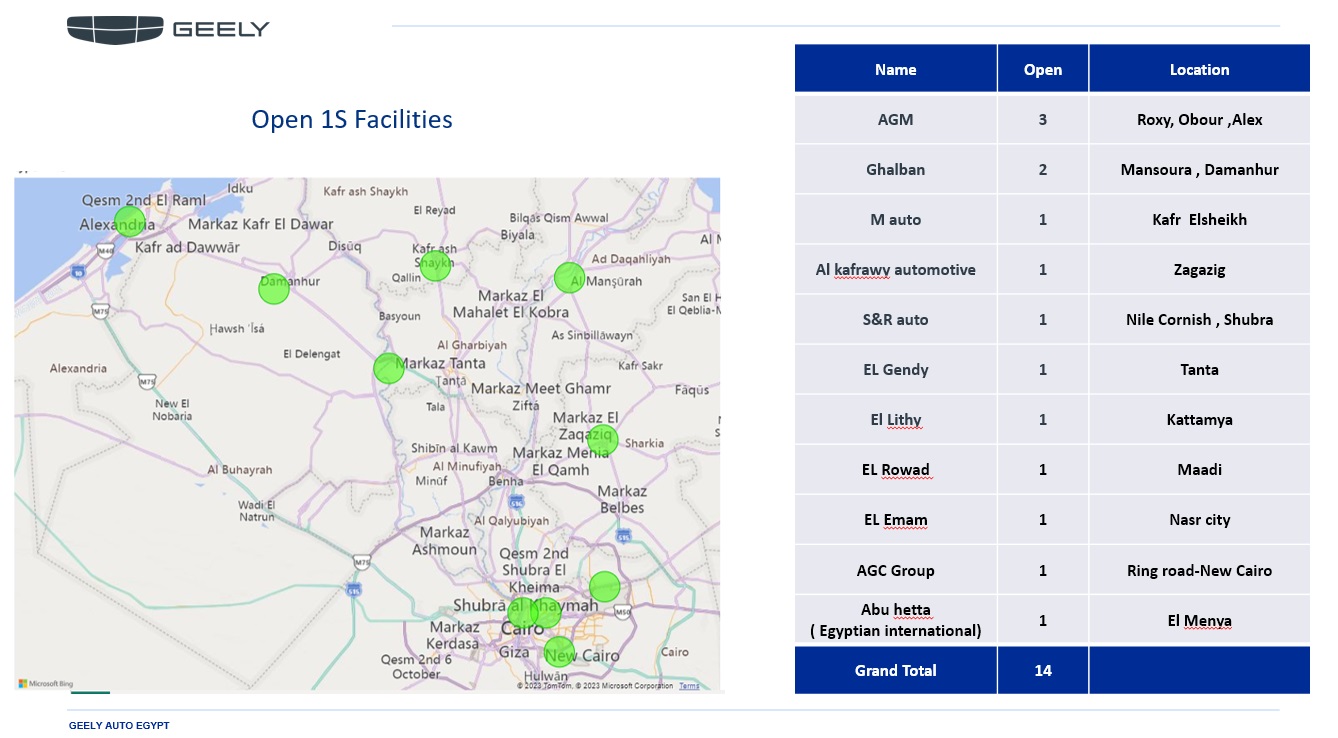Click "Markaz Kafr El Dawar" on the map
This screenshot has width=1338, height=738.
[x=261, y=224]
